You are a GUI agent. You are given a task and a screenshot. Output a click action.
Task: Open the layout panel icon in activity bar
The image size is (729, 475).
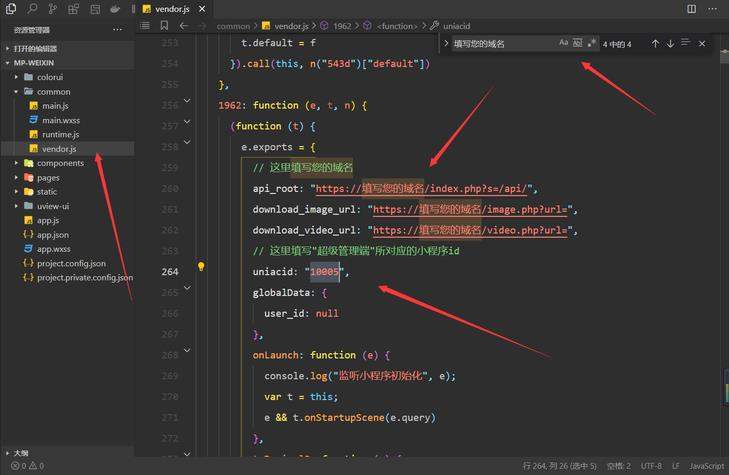pyautogui.click(x=95, y=9)
